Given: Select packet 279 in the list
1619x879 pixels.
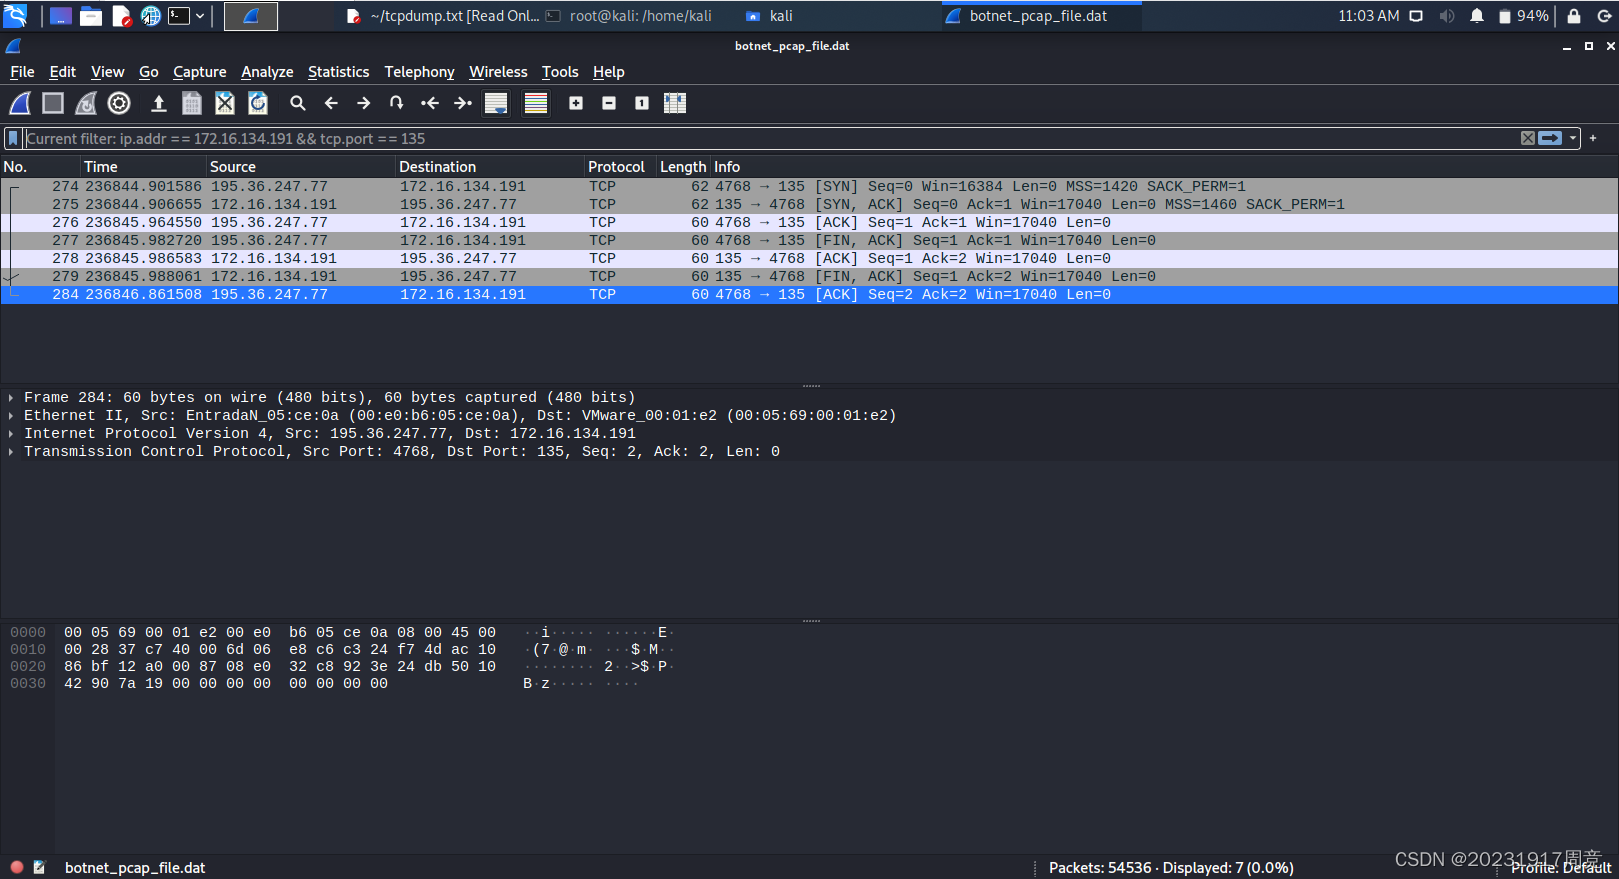Looking at the screenshot, I should pyautogui.click(x=809, y=277).
